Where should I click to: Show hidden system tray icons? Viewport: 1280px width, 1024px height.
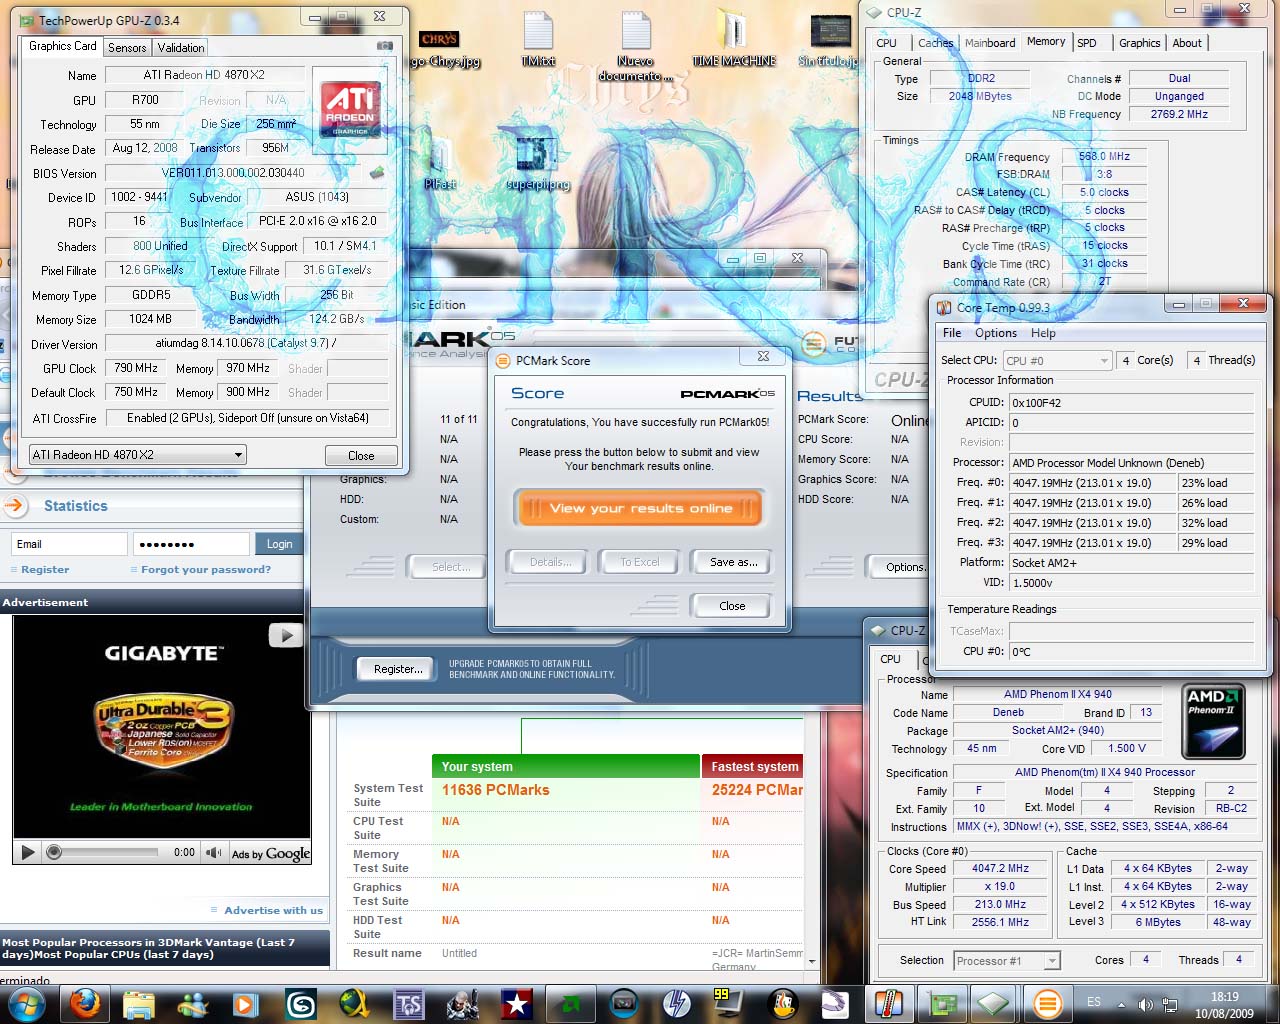coord(1121,1004)
